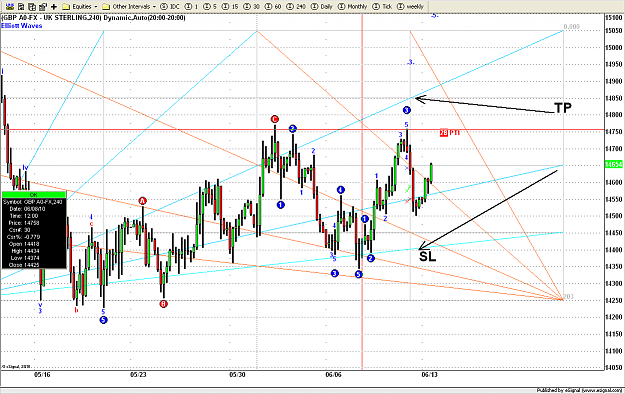Switch to the weekly interval
The width and height of the screenshot is (625, 394).
(x=410, y=6)
